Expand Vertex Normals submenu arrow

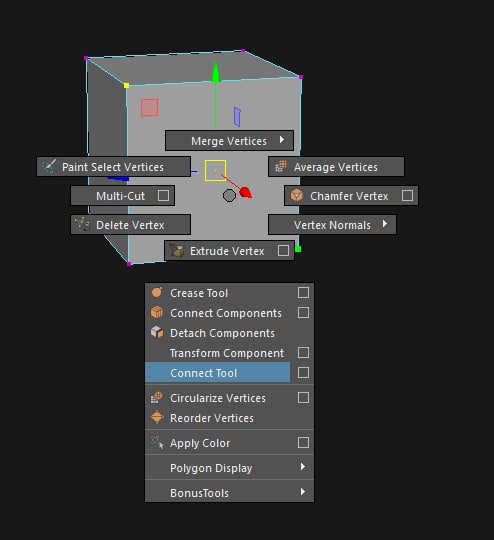[x=384, y=224]
